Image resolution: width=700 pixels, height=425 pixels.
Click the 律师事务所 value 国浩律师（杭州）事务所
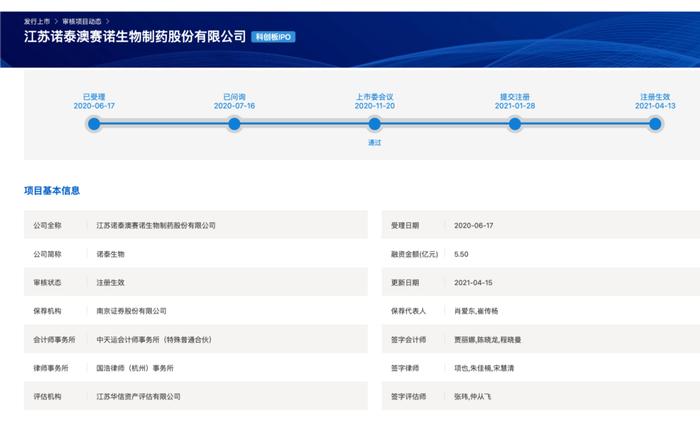pyautogui.click(x=135, y=368)
